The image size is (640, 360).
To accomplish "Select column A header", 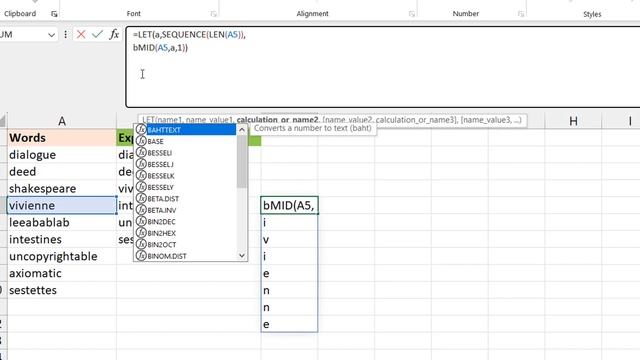I will [x=62, y=121].
